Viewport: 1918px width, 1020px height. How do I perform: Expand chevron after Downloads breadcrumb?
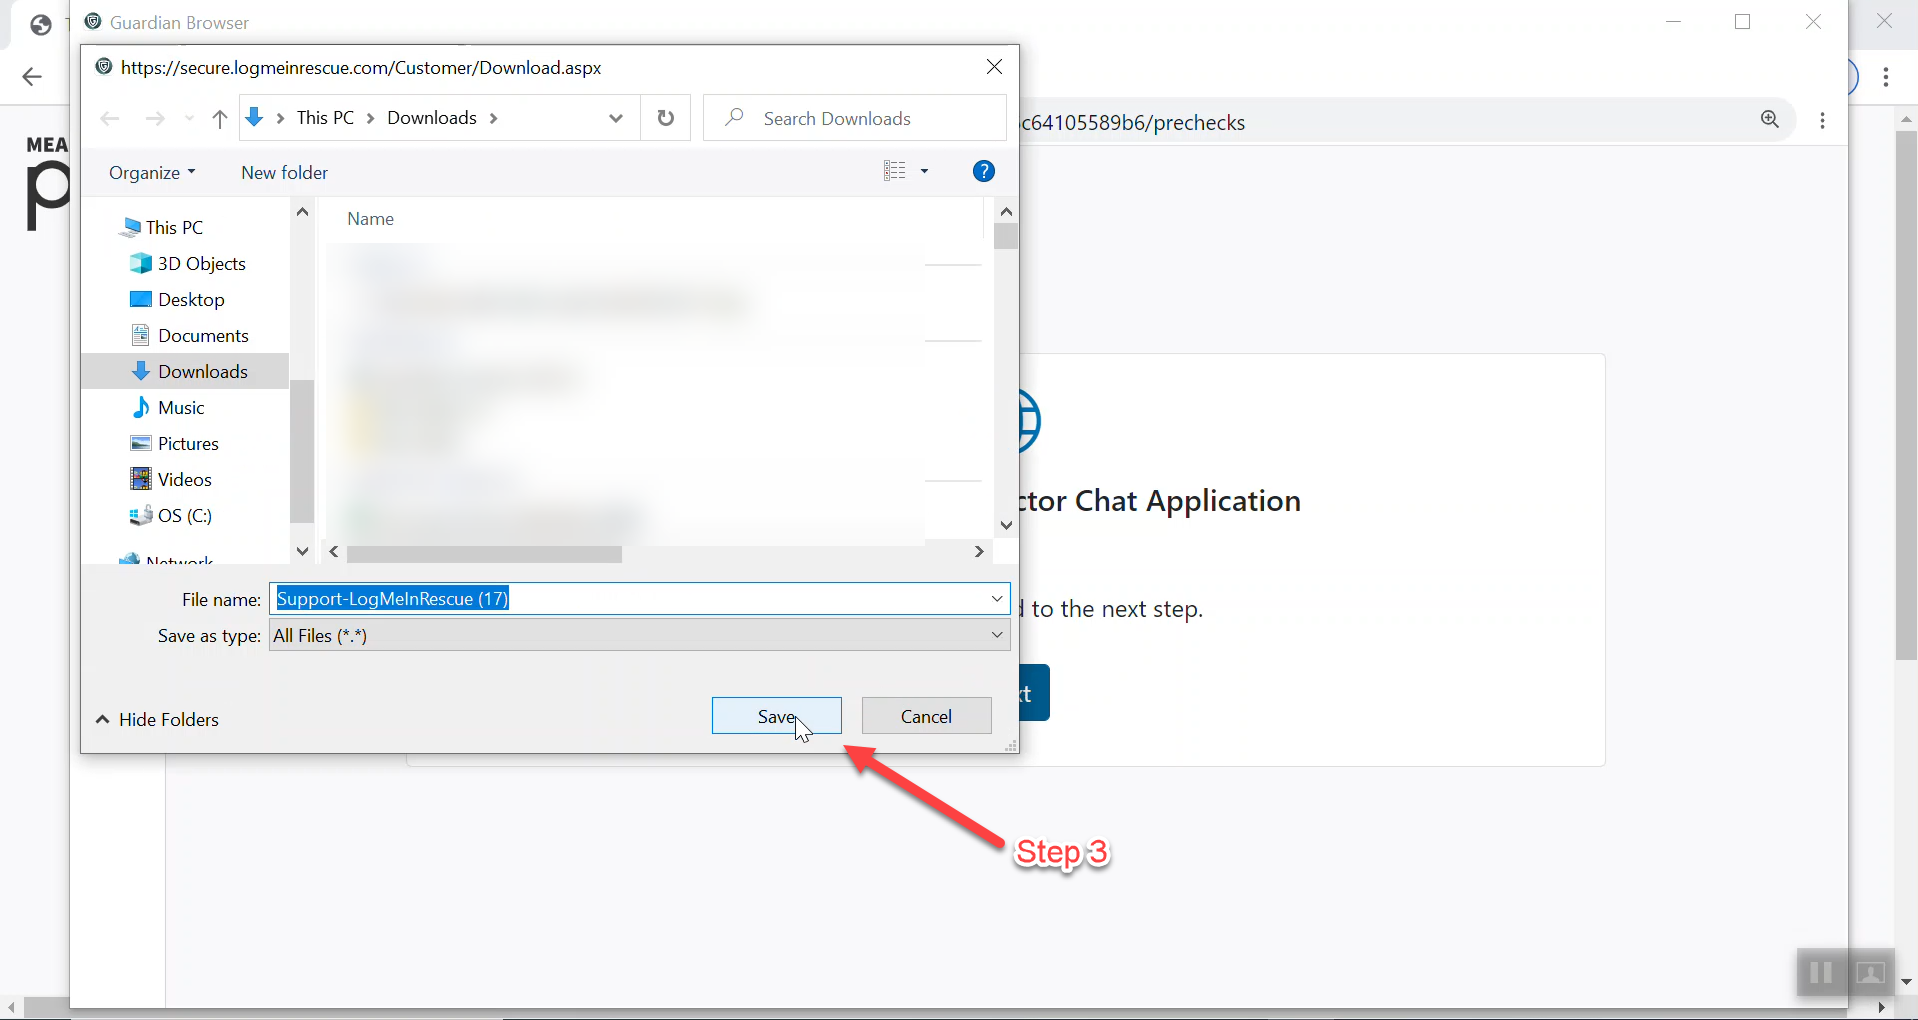pos(494,118)
